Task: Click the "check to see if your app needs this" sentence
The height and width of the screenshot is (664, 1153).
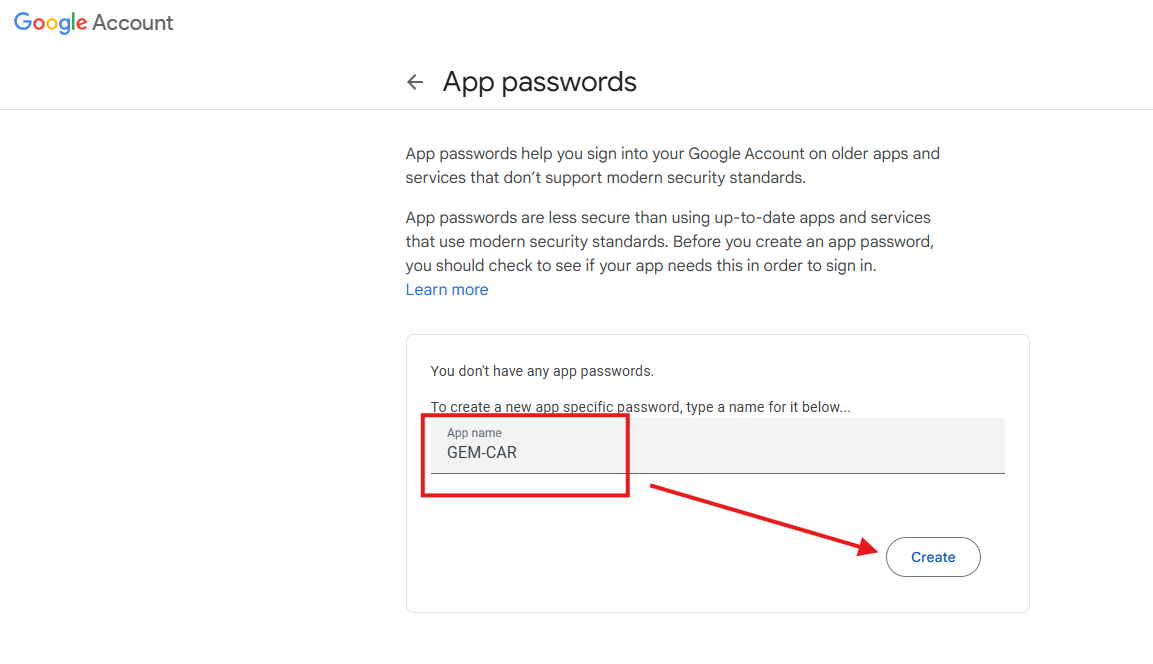Action: coord(640,267)
